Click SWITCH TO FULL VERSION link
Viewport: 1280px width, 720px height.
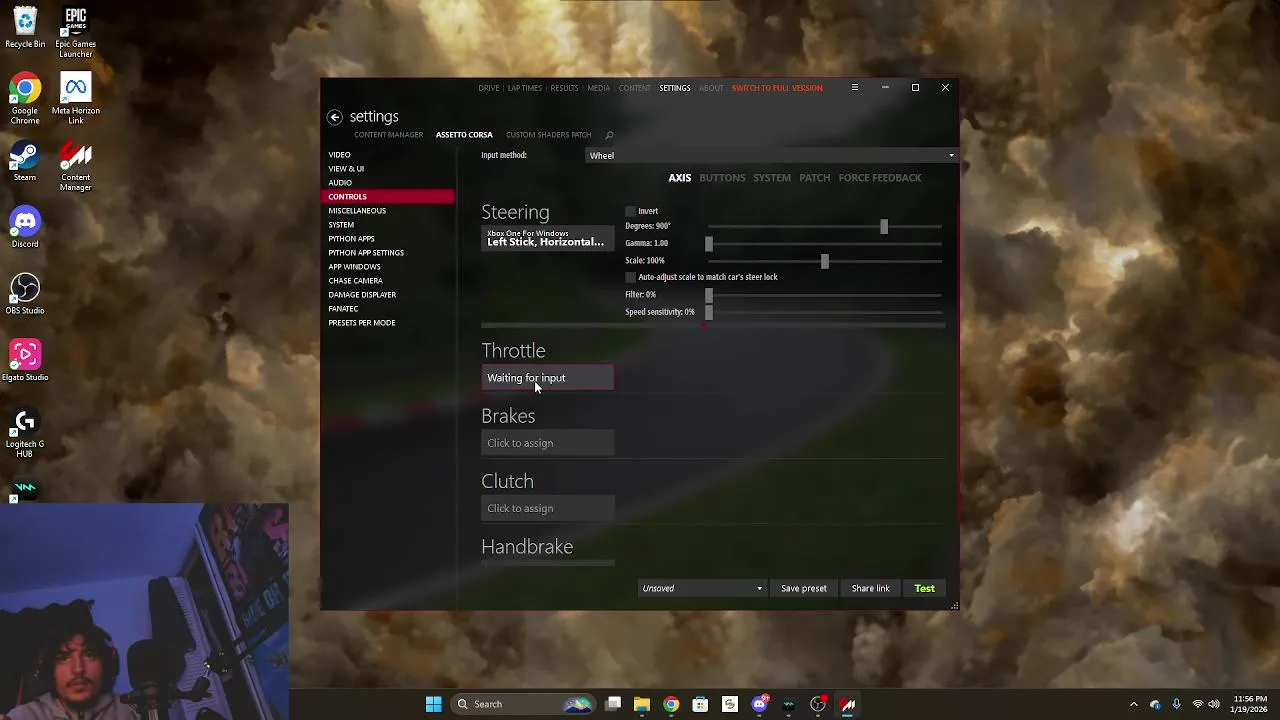tap(777, 88)
